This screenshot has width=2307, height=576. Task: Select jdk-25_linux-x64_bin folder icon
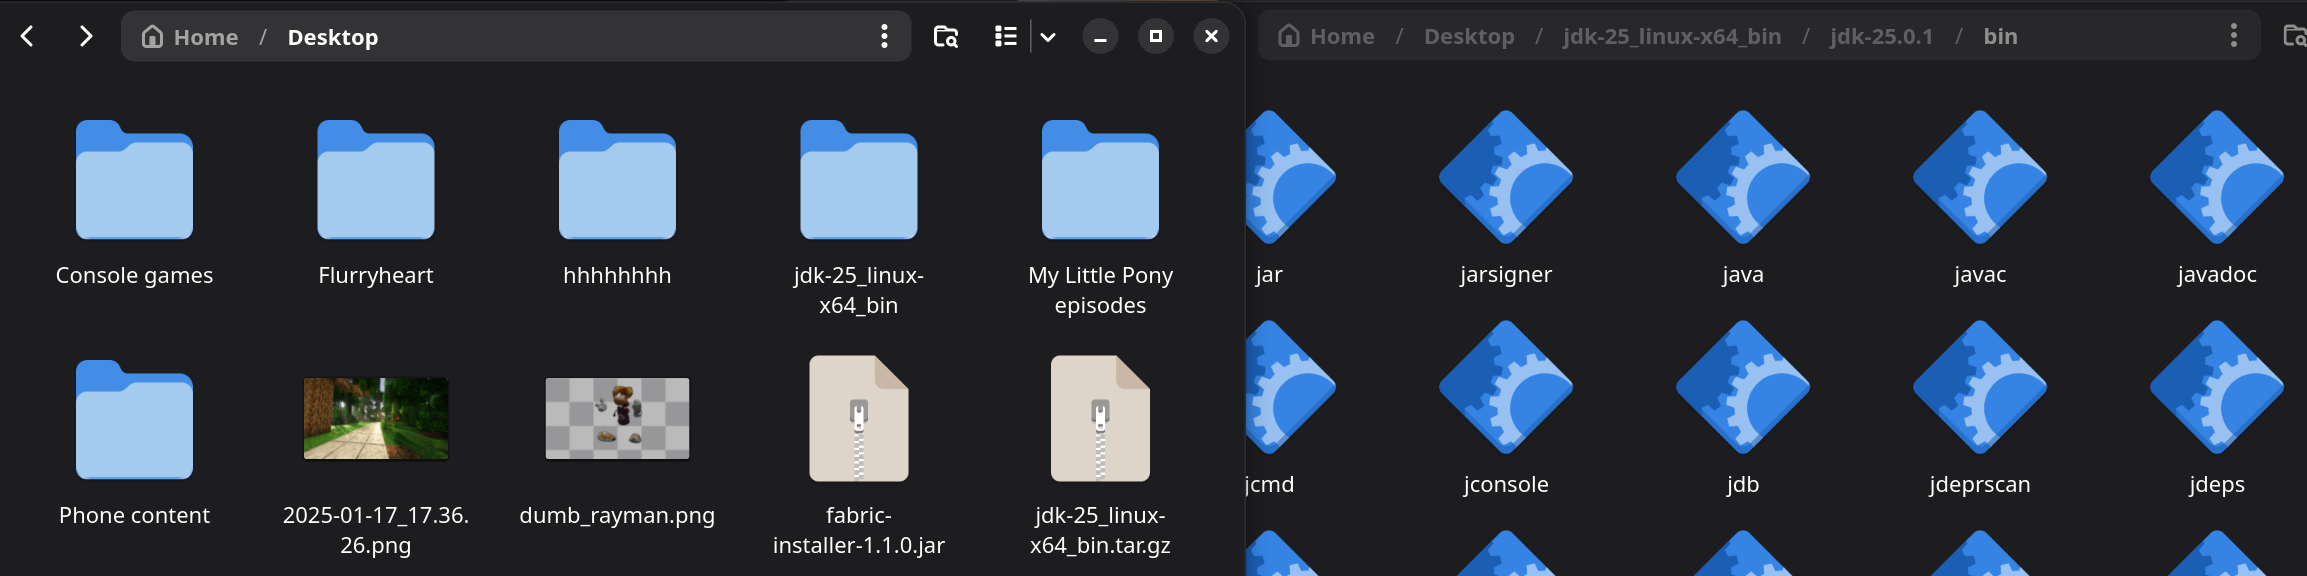[x=859, y=180]
